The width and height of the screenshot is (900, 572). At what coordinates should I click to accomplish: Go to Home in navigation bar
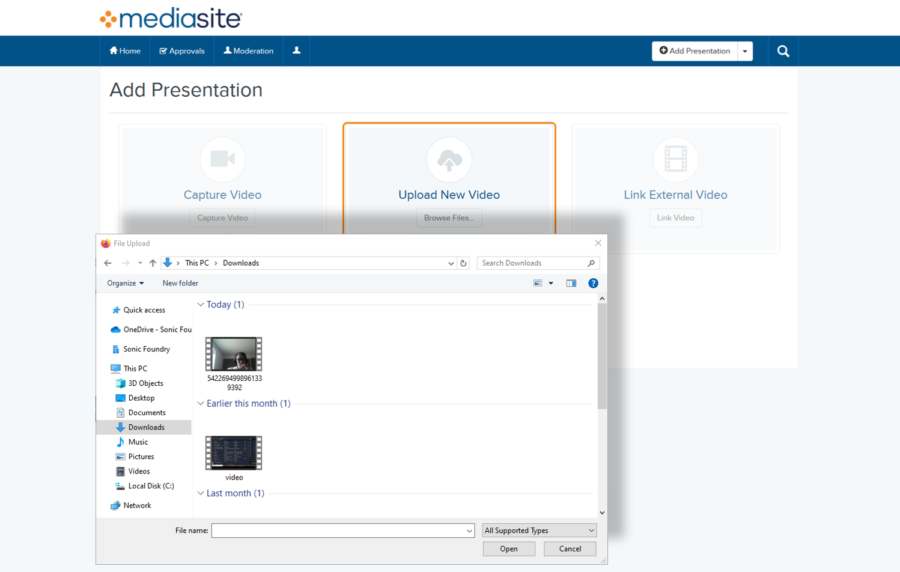click(125, 50)
